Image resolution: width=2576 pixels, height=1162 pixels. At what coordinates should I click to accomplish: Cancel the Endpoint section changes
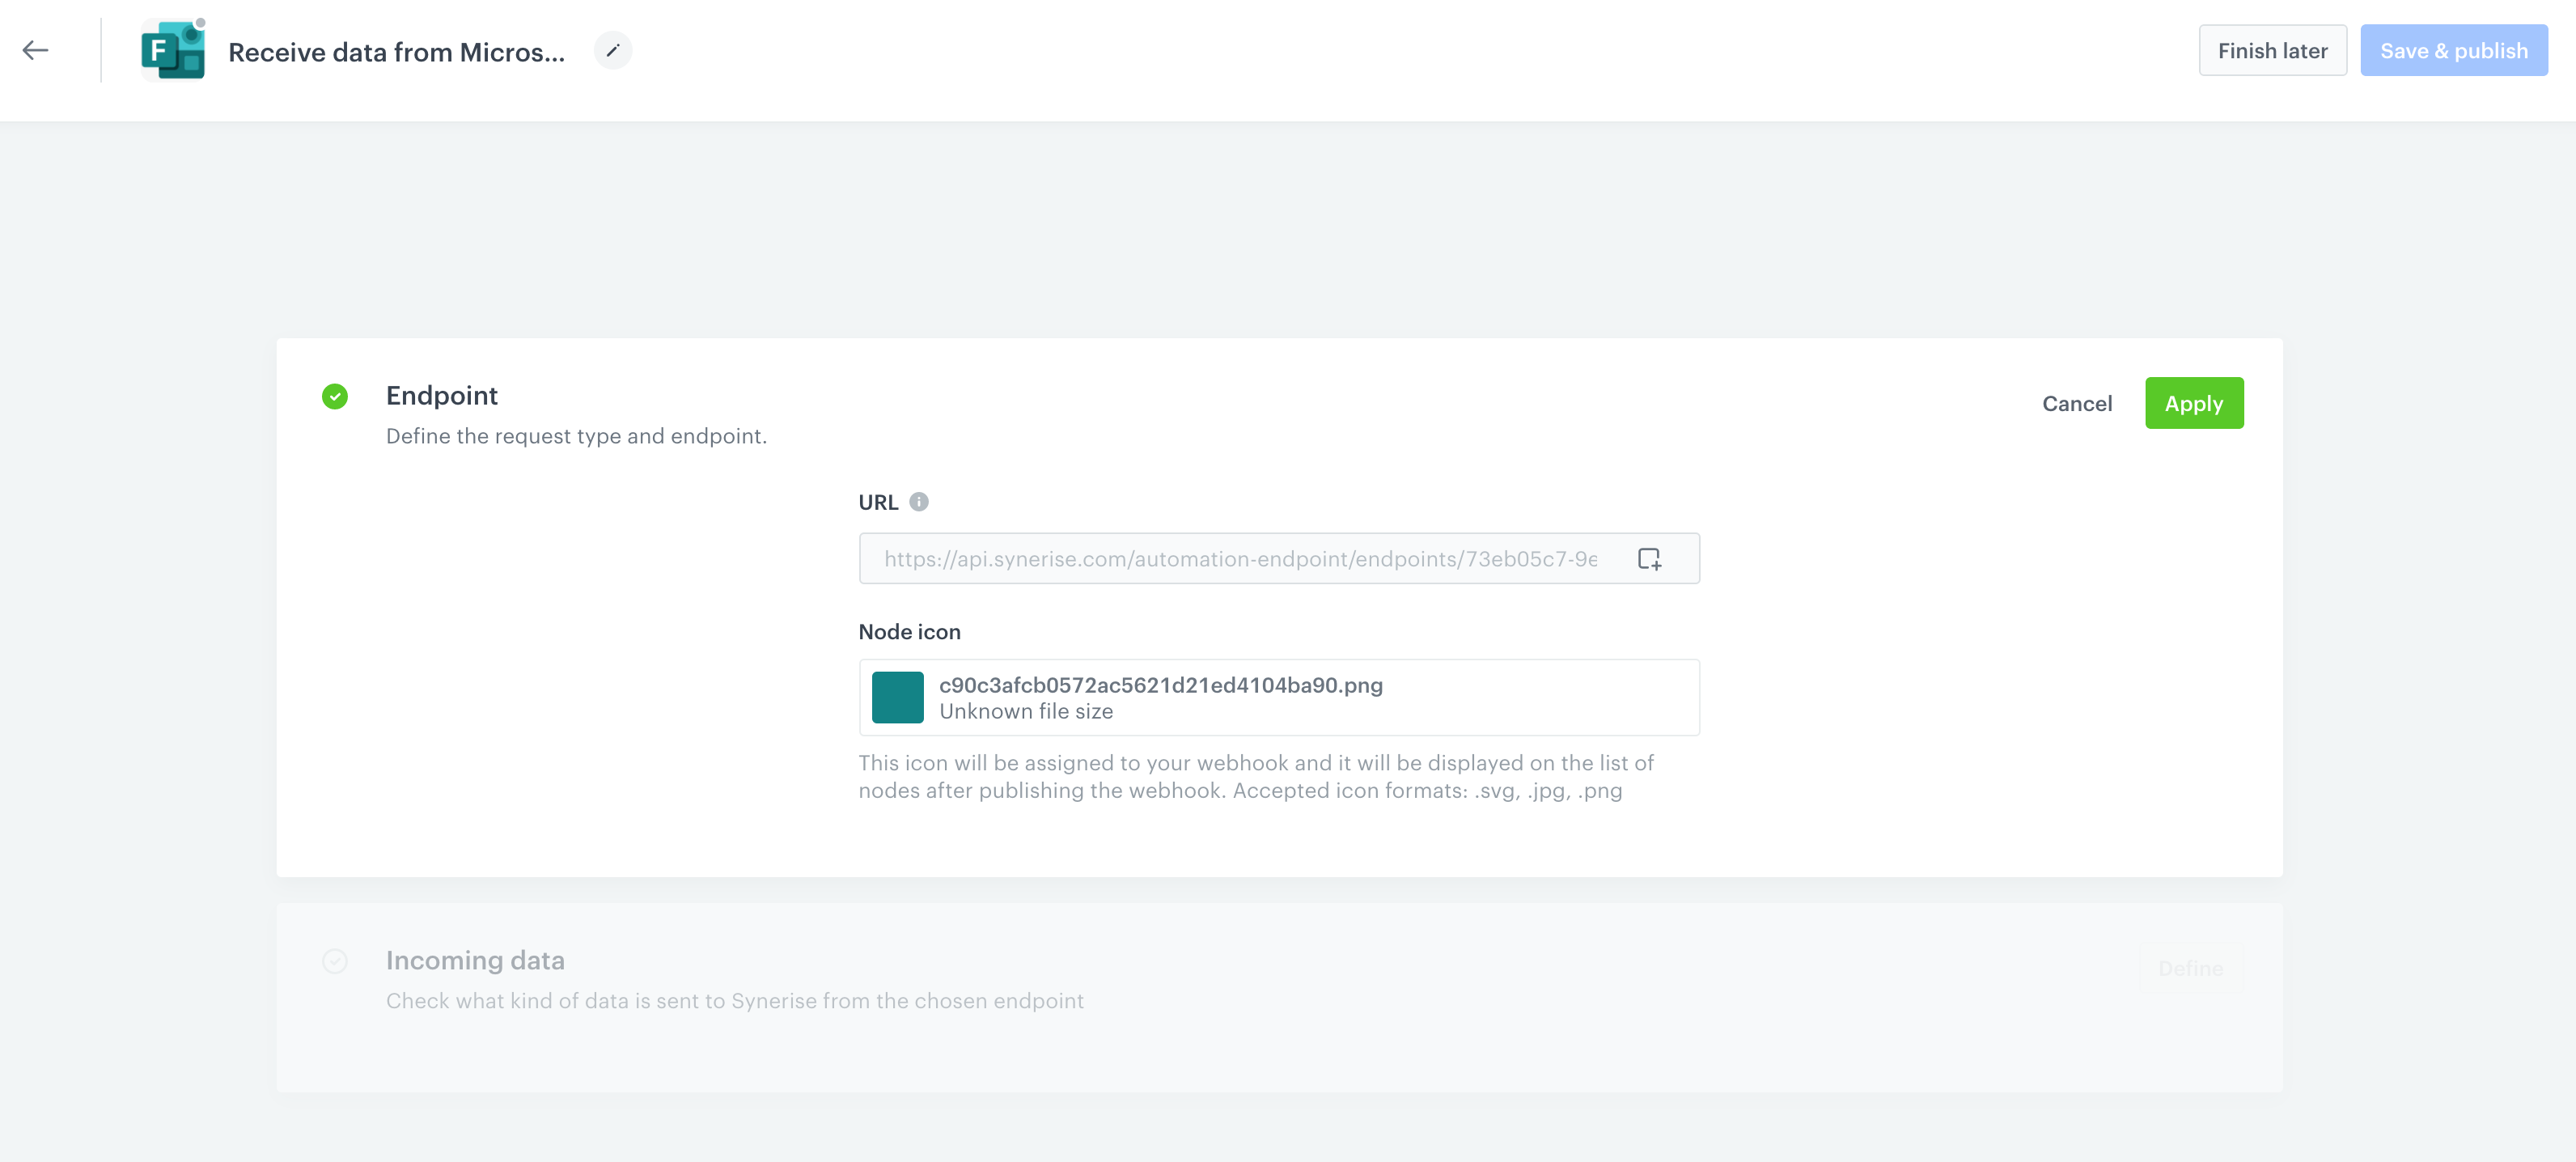pyautogui.click(x=2076, y=404)
